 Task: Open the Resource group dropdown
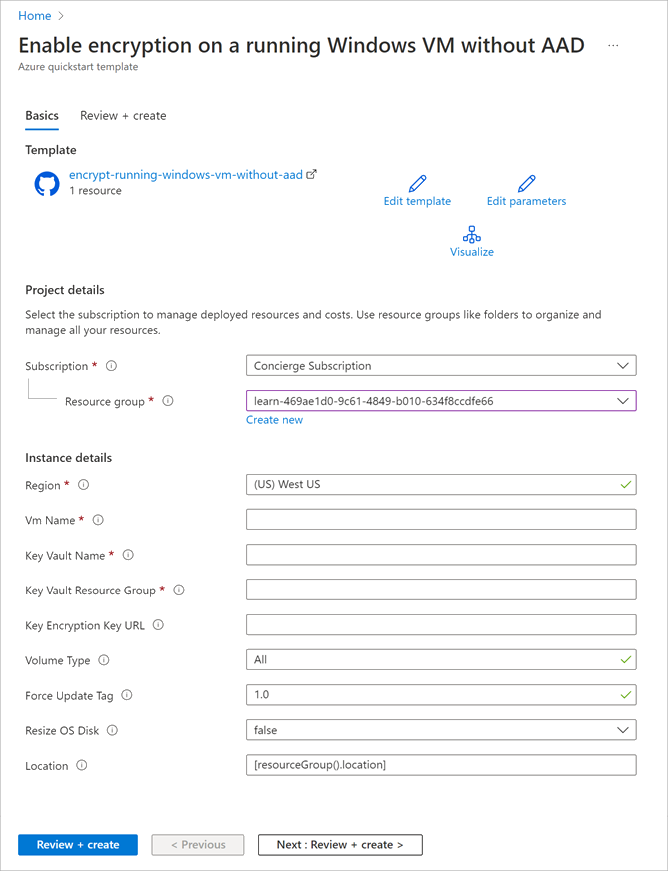pos(441,401)
